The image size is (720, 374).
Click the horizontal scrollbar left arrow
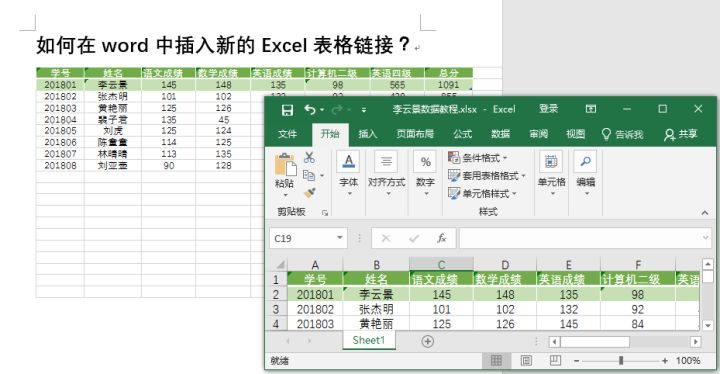554,342
